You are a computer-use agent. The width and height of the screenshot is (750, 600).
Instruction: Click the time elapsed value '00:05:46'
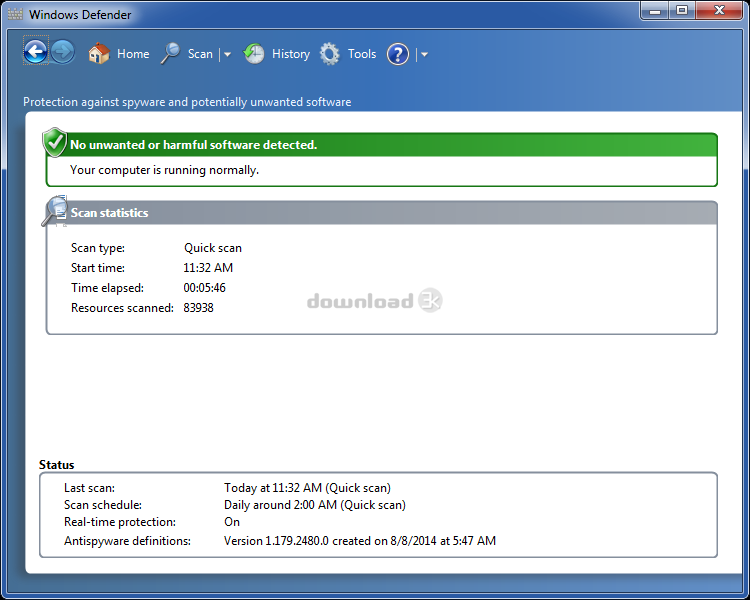[204, 288]
